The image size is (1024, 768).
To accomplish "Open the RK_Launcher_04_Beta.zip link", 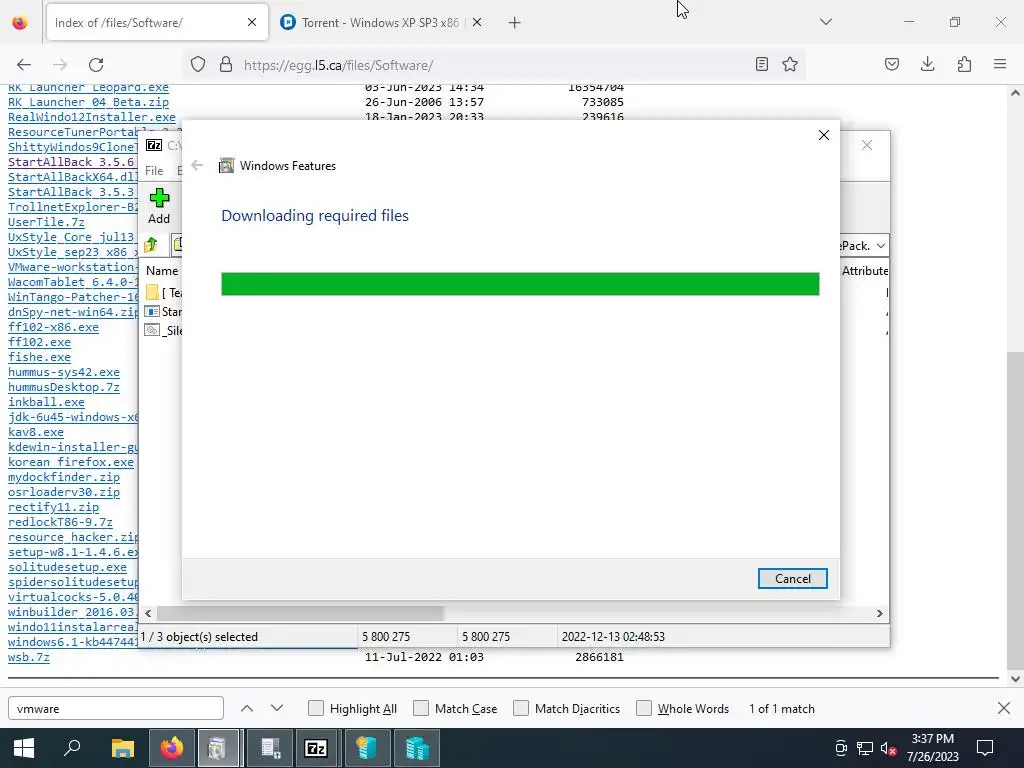I will pyautogui.click(x=88, y=102).
